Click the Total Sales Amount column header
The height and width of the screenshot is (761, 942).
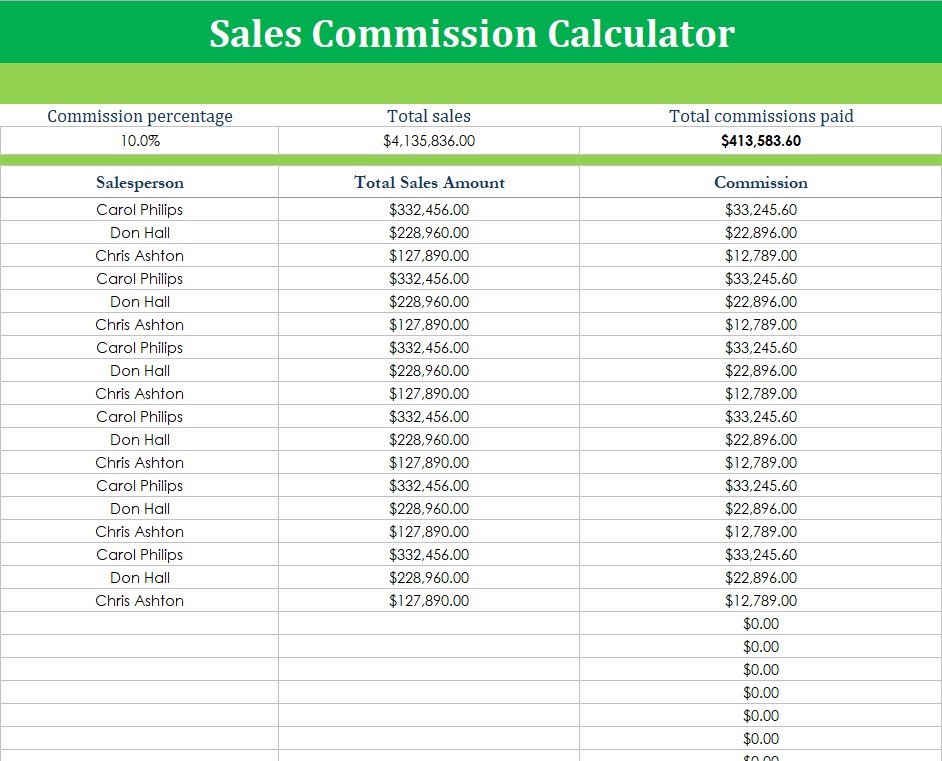[x=429, y=182]
